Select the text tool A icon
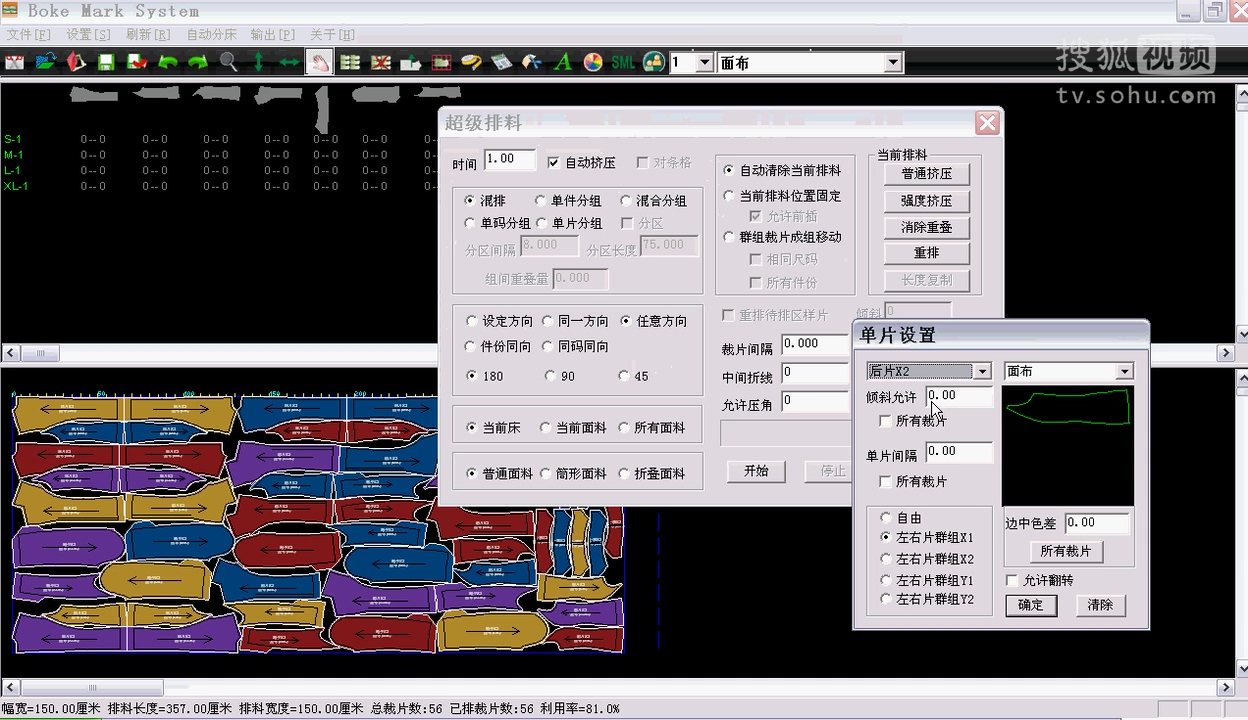Screen dimensions: 1248x720 point(561,62)
